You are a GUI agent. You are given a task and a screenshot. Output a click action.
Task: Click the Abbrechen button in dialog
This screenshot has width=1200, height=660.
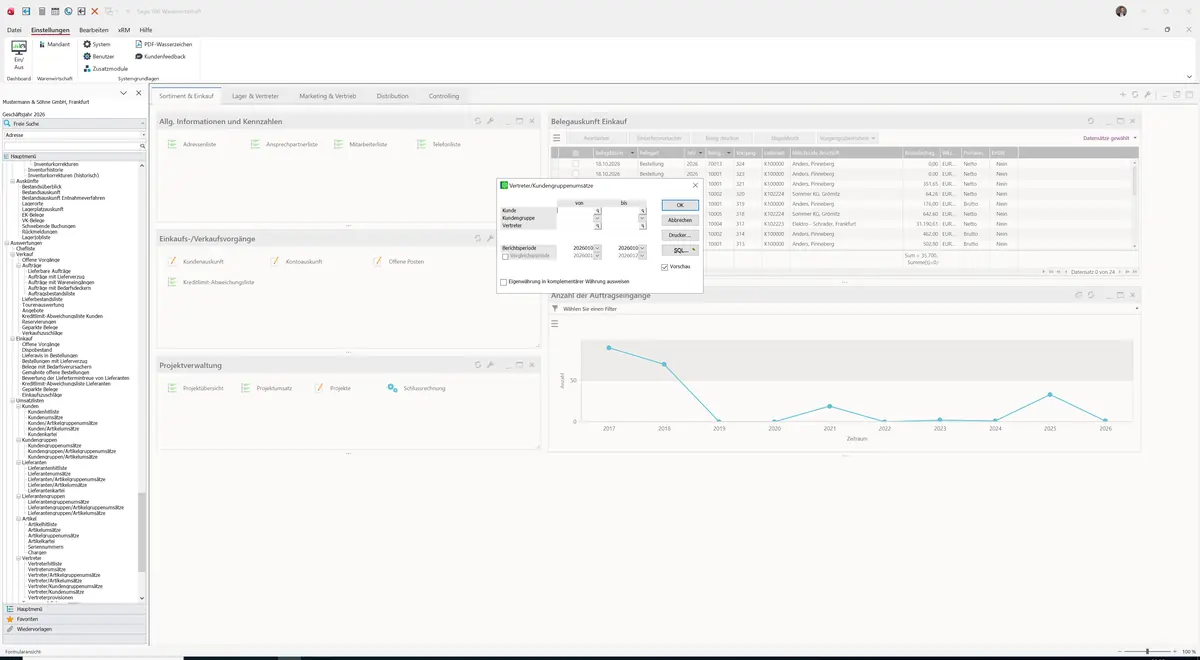[680, 220]
